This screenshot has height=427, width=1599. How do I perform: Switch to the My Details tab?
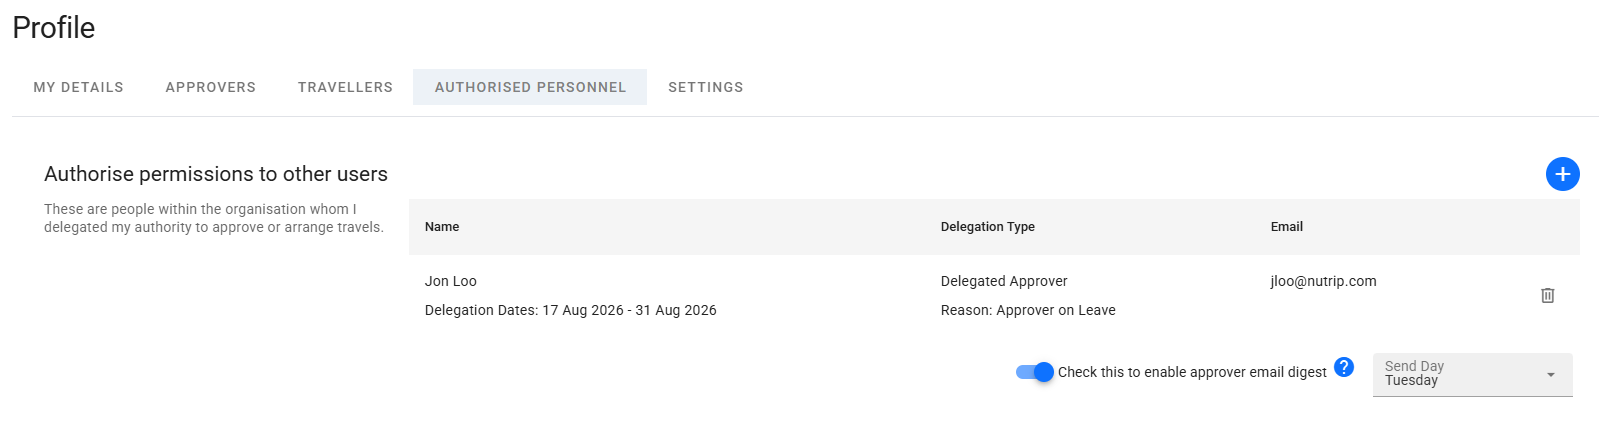coord(78,87)
